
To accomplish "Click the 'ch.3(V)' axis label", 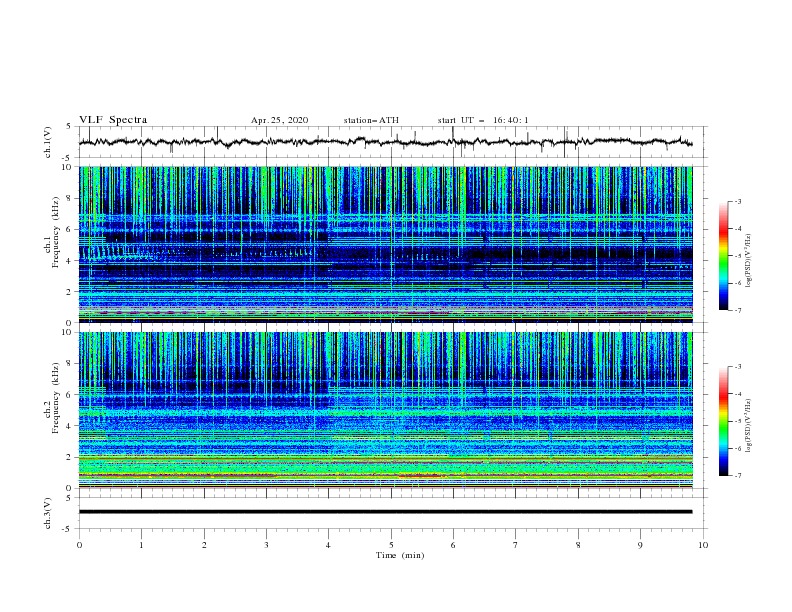I will (48, 513).
